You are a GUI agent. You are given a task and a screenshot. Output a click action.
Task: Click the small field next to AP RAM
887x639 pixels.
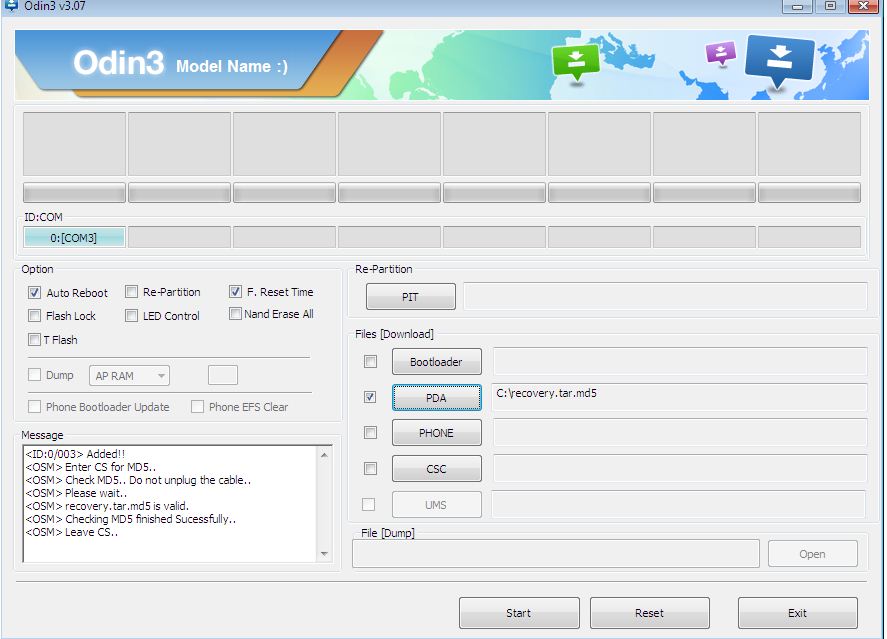tap(223, 375)
